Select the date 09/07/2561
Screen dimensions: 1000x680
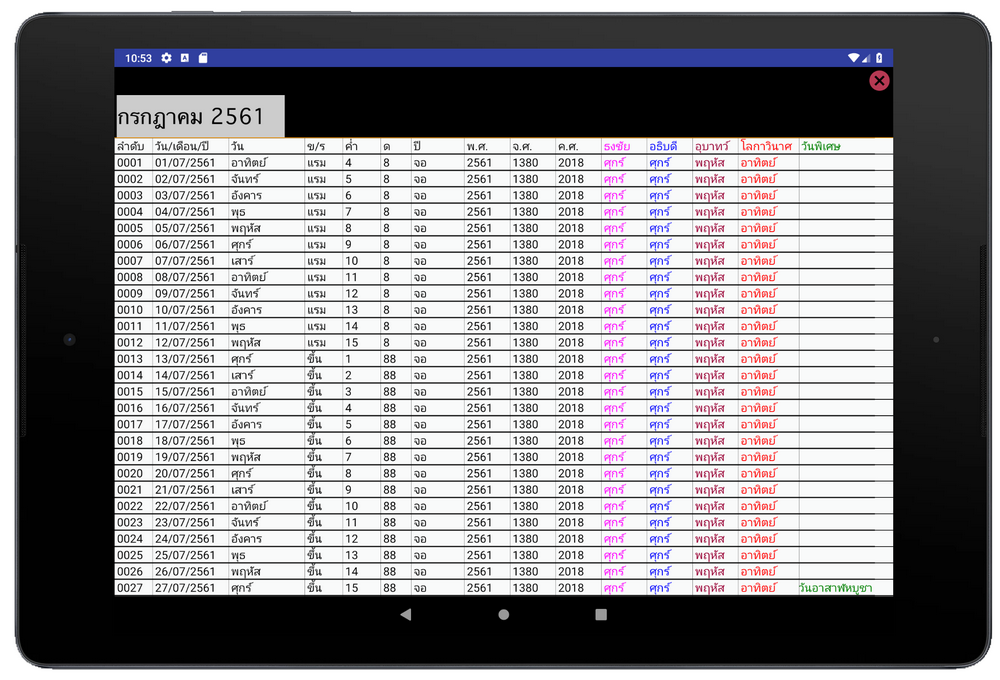pyautogui.click(x=185, y=294)
